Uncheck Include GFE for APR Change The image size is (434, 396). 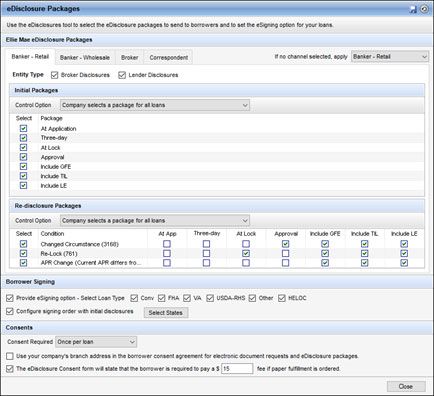coord(325,263)
